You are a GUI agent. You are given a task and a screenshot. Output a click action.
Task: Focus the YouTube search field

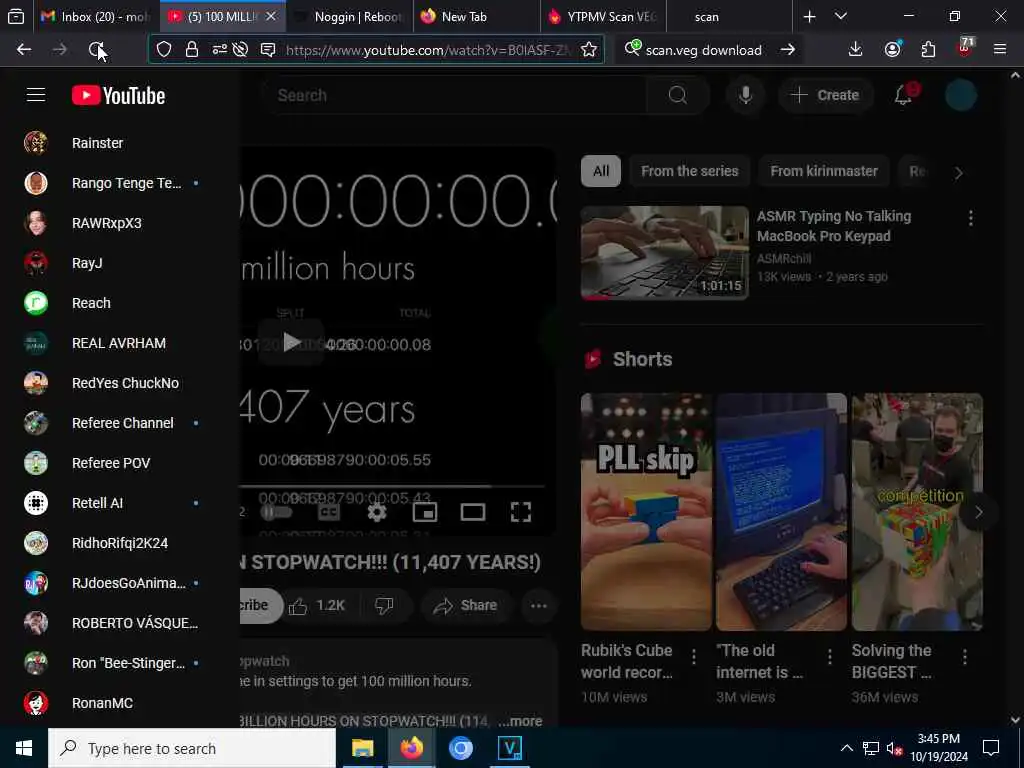pos(456,95)
